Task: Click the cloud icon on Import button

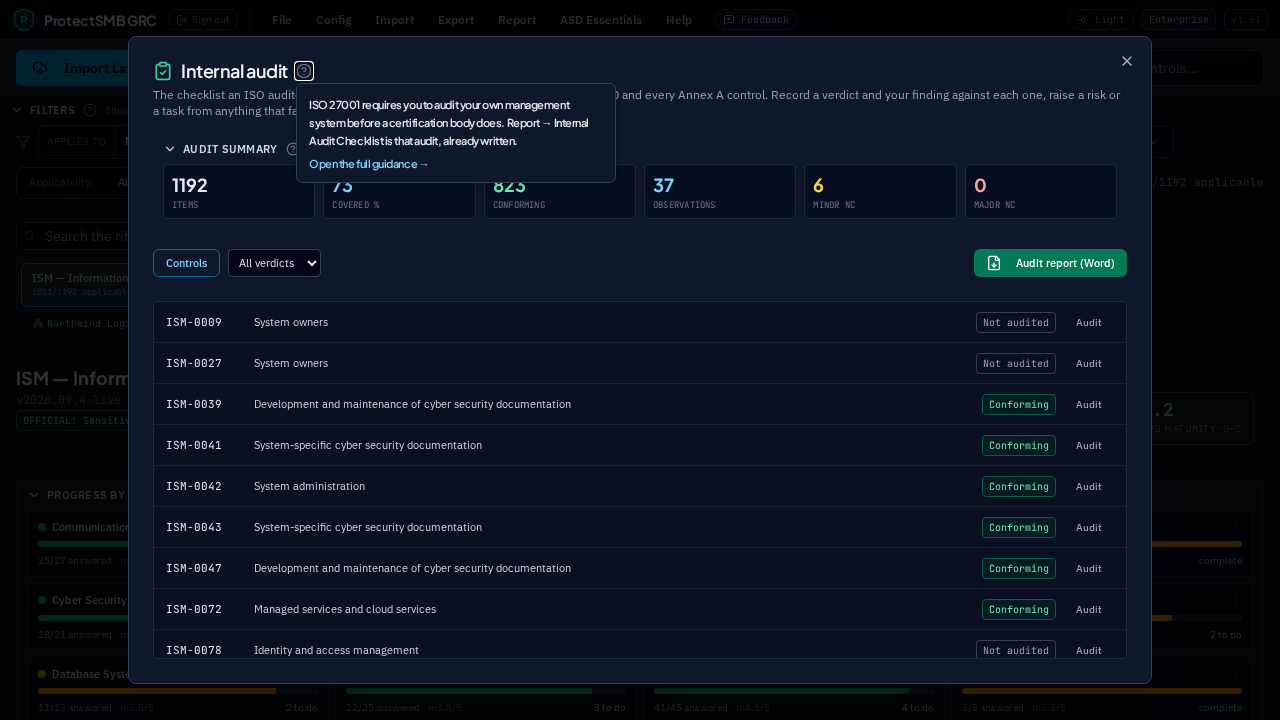Action: click(41, 68)
